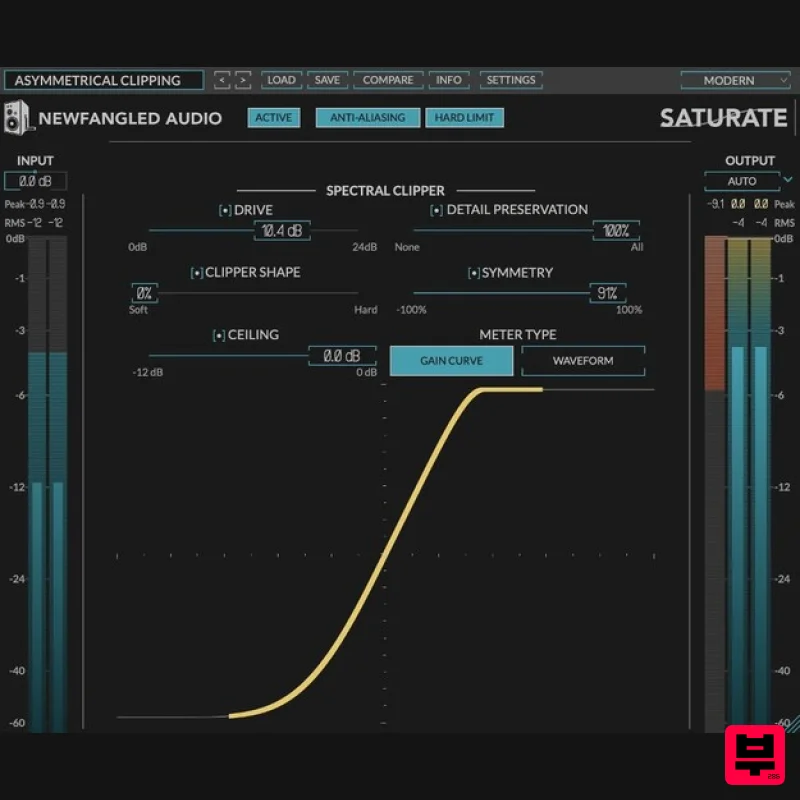Toggle the ACTIVE state of the plugin
This screenshot has height=800, width=800.
pos(273,117)
